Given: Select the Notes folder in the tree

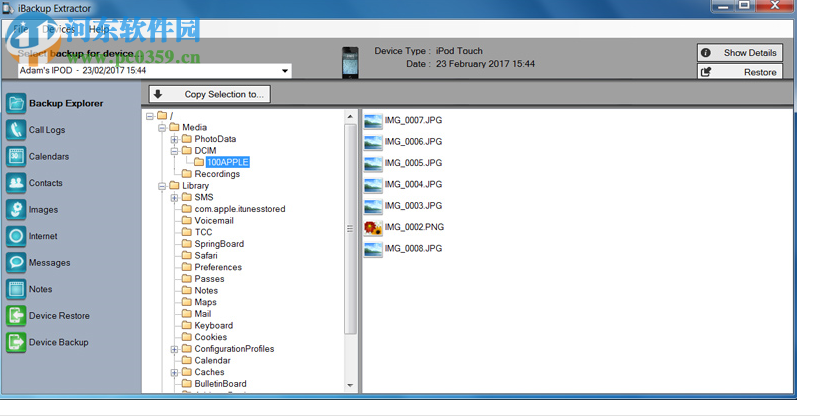Looking at the screenshot, I should [206, 290].
